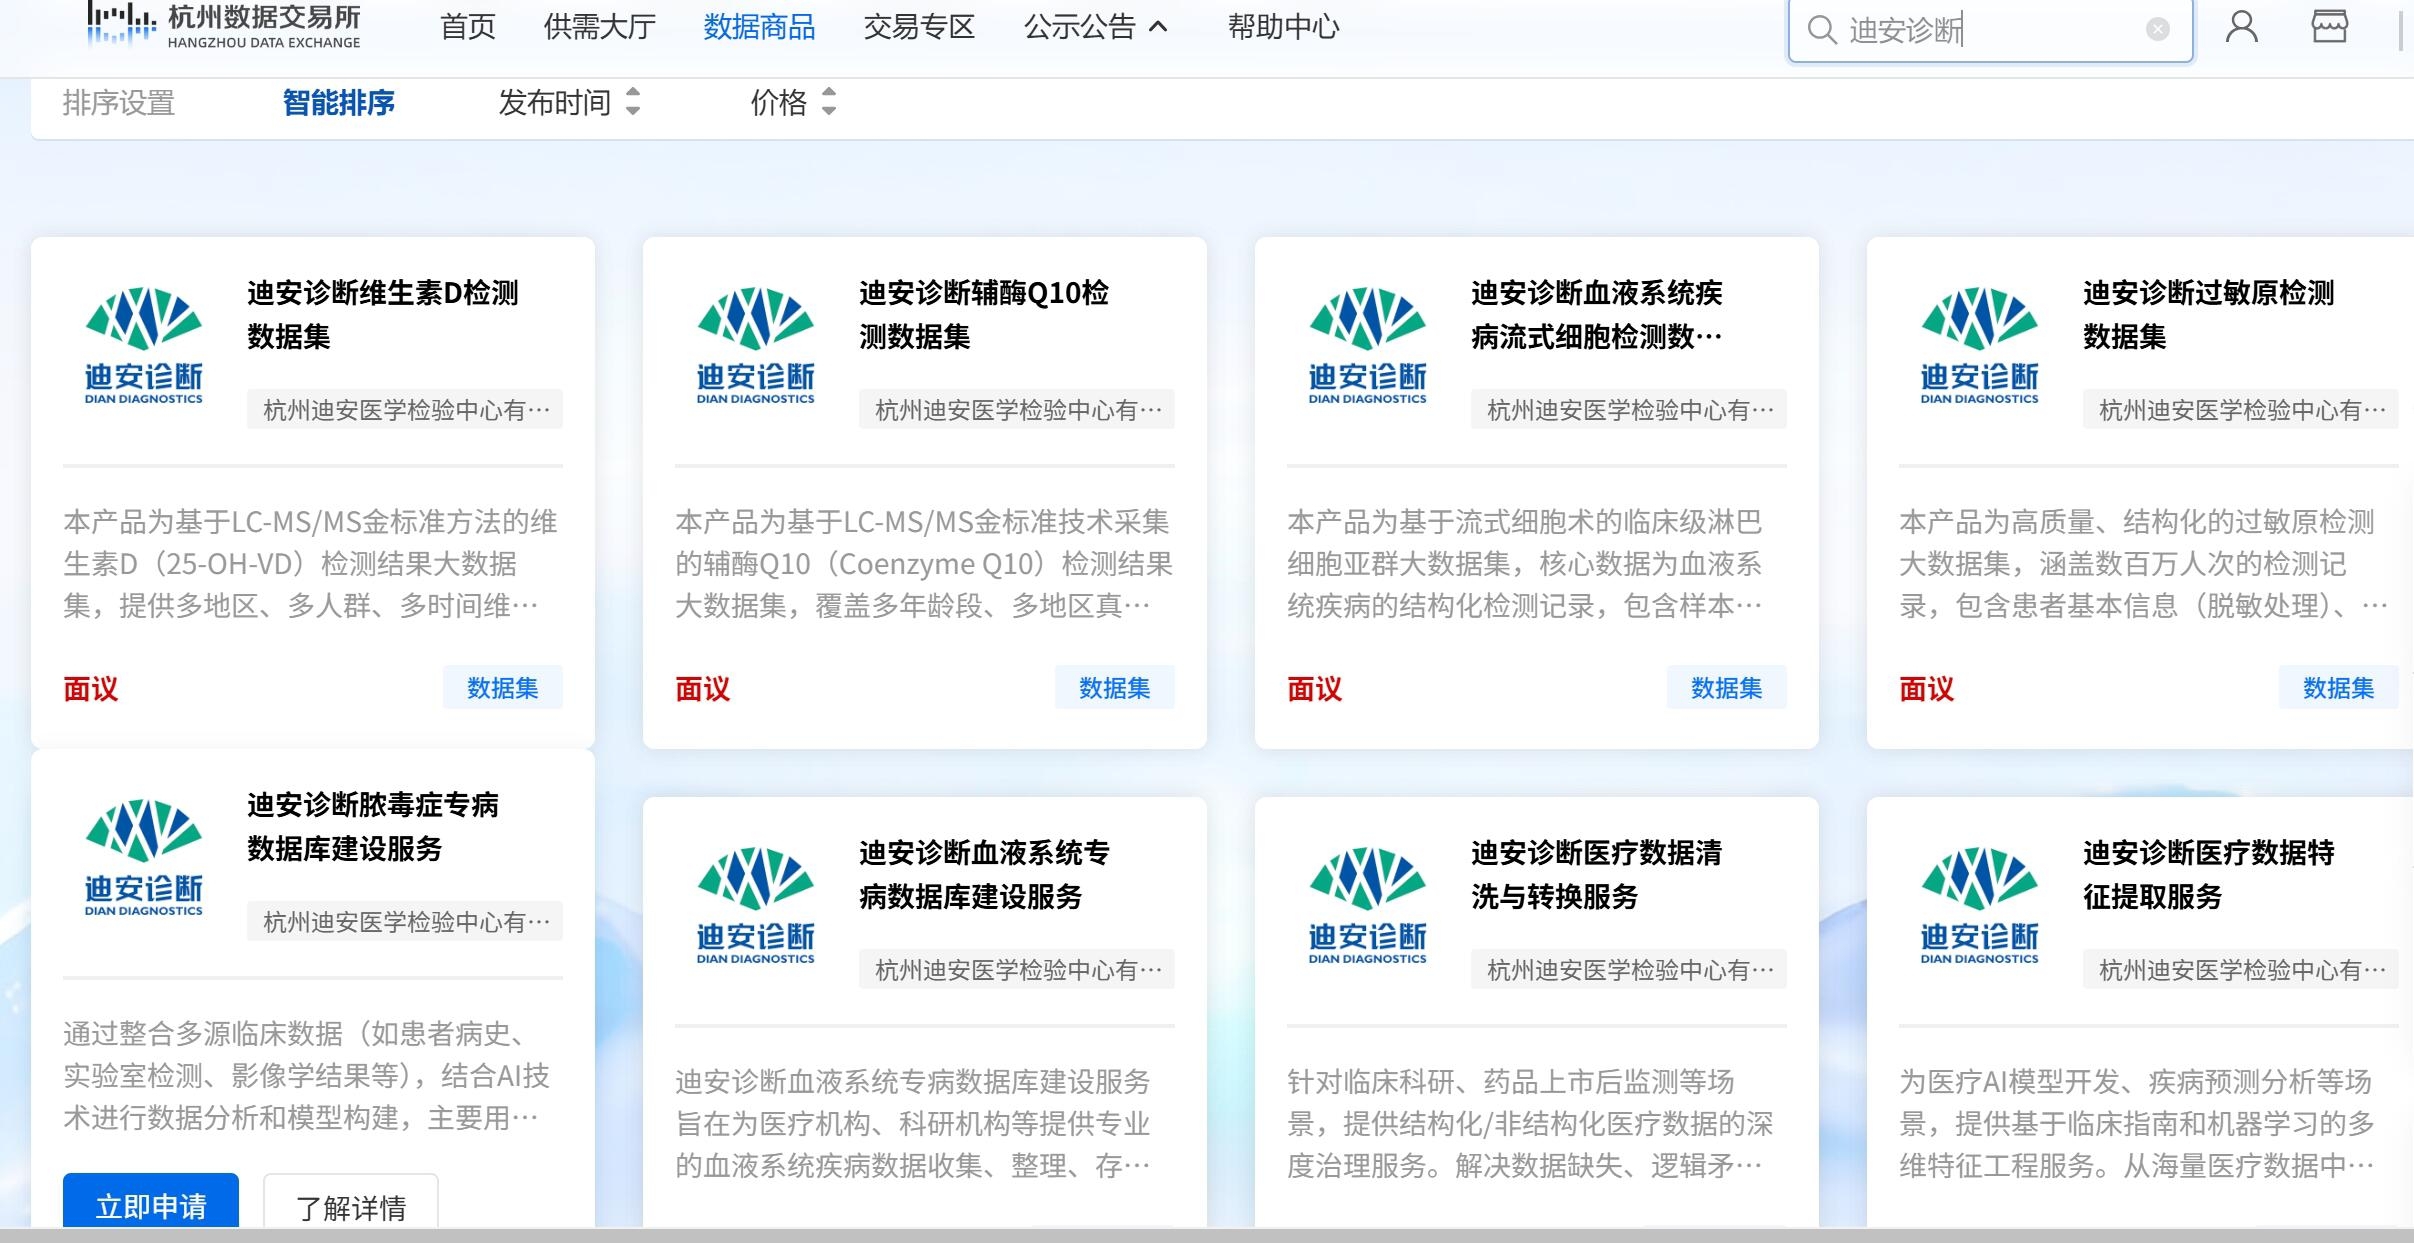2414x1243 pixels.
Task: Click description starting 针对临床科研、药品上市后
Action: coord(1530,1123)
